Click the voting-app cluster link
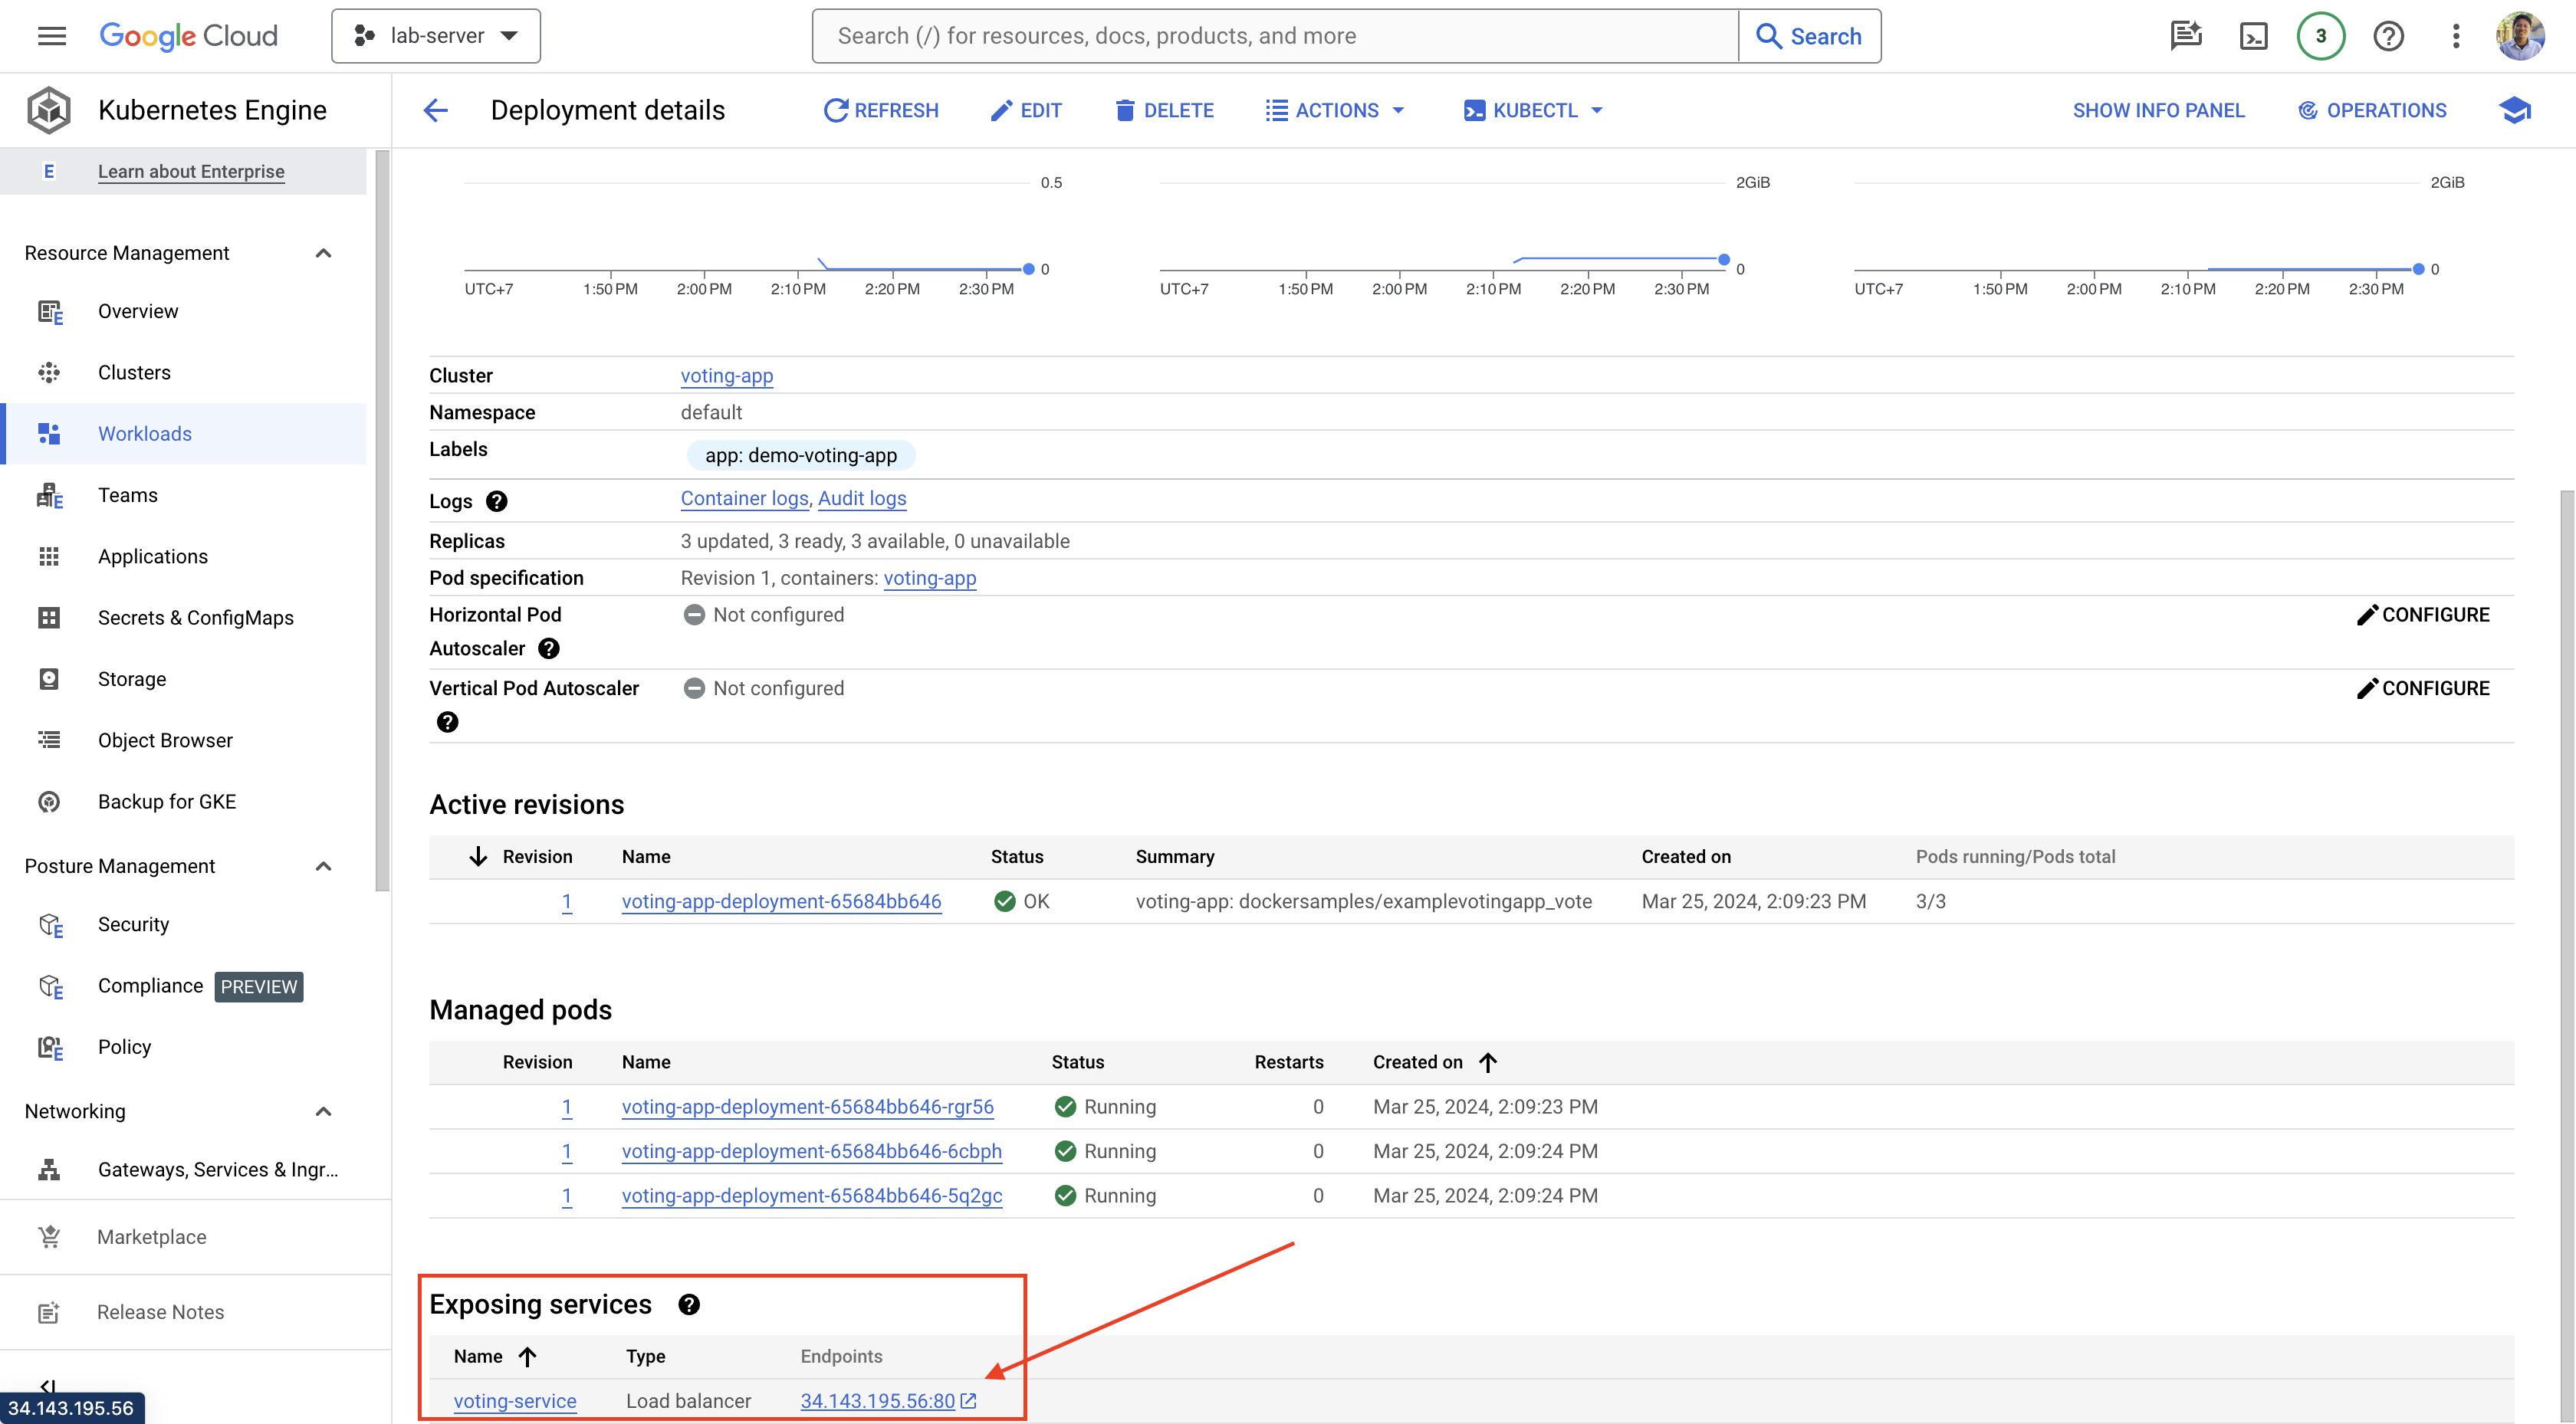 [x=726, y=373]
